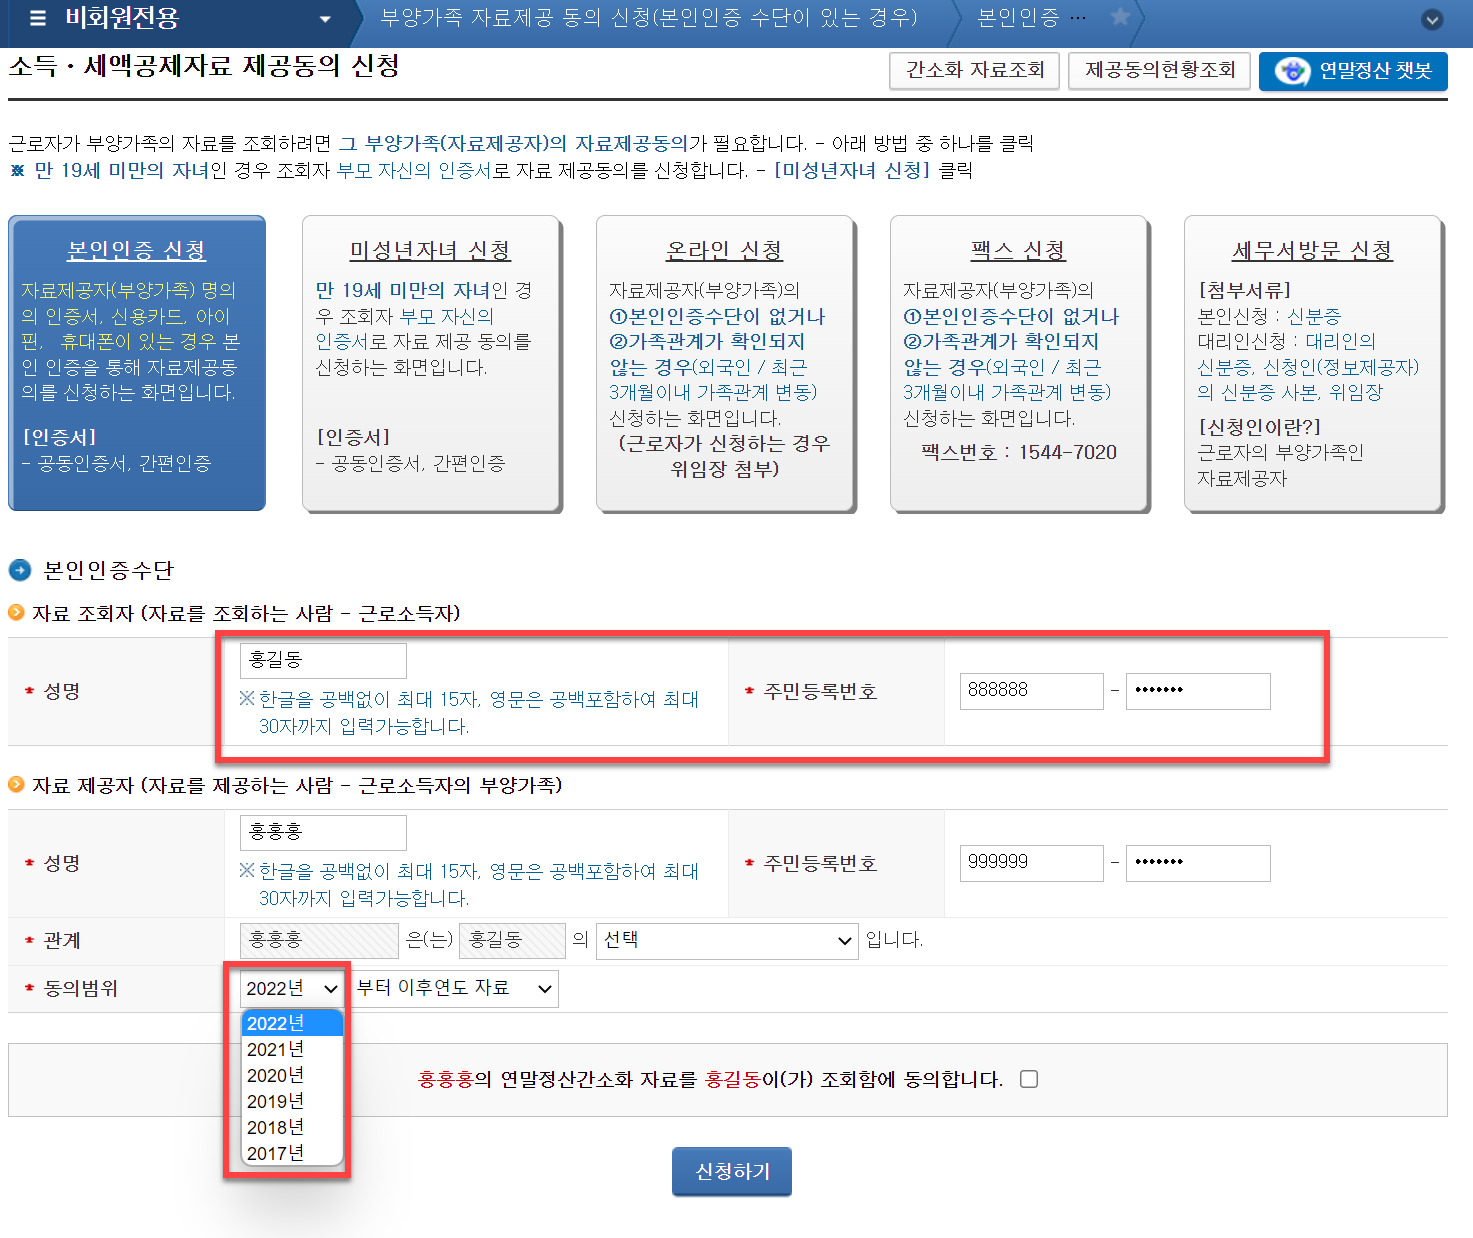This screenshot has height=1238, width=1473.
Task: Select the 온라인 신청 tab card
Action: pyautogui.click(x=725, y=363)
